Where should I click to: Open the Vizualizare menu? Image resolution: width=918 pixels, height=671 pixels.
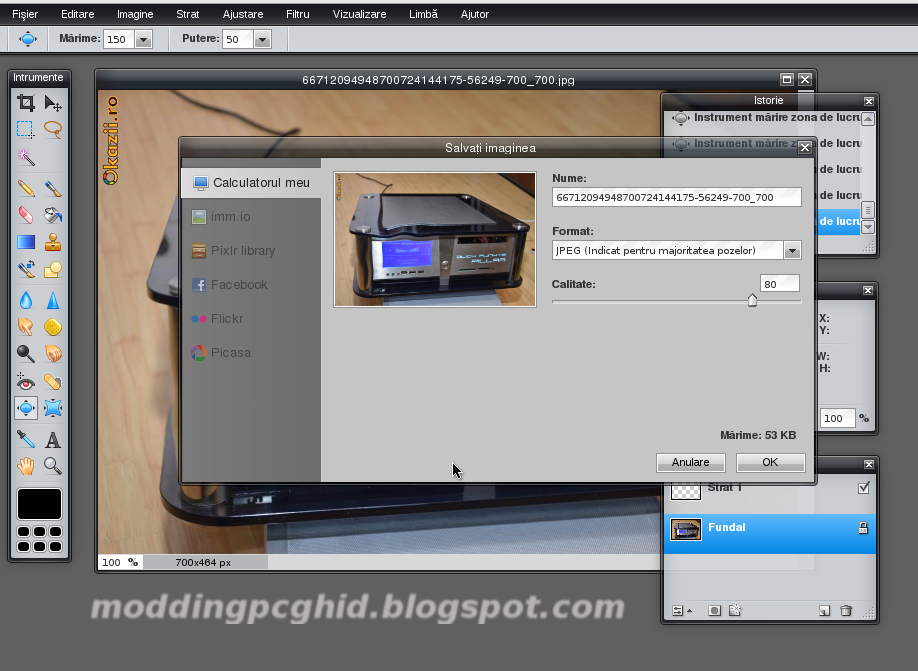(359, 14)
